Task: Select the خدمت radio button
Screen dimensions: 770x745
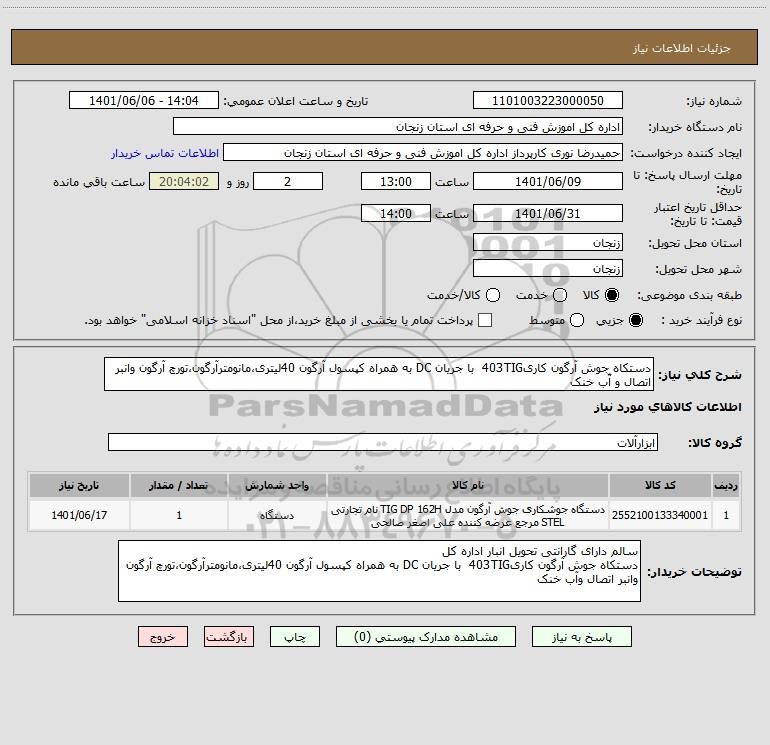Action: [560, 295]
